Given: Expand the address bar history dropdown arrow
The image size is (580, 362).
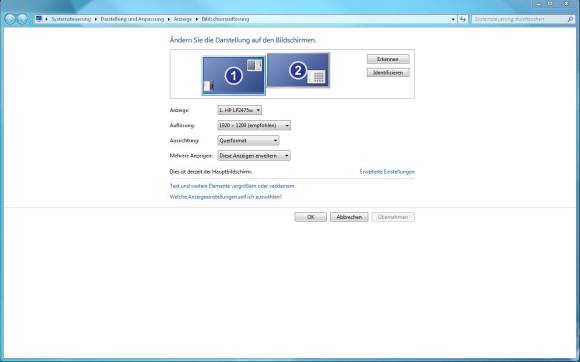Looking at the screenshot, I should click(x=453, y=19).
